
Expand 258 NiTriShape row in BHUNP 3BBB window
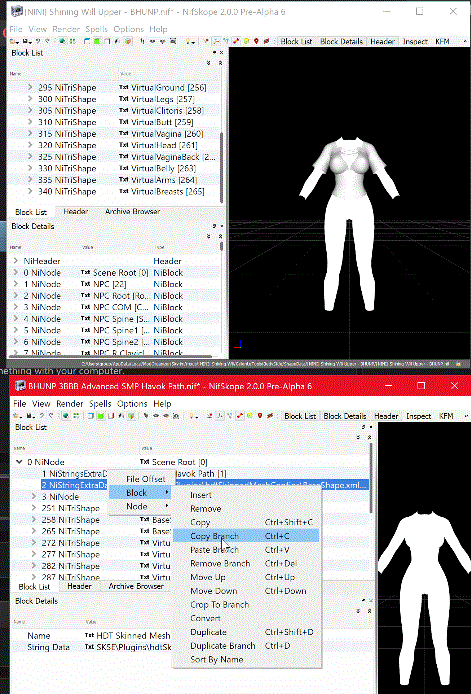[x=34, y=520]
